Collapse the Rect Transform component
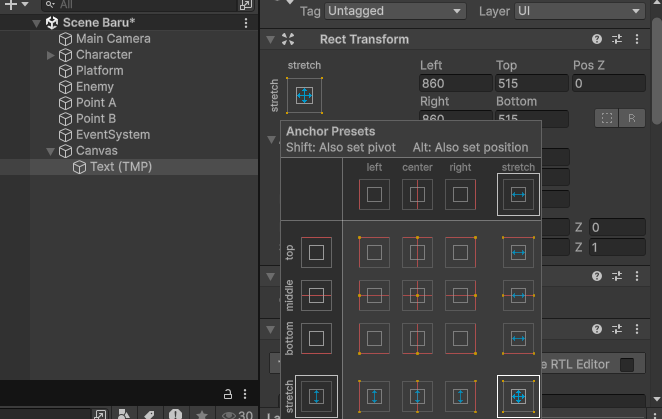This screenshot has width=662, height=419. click(271, 40)
